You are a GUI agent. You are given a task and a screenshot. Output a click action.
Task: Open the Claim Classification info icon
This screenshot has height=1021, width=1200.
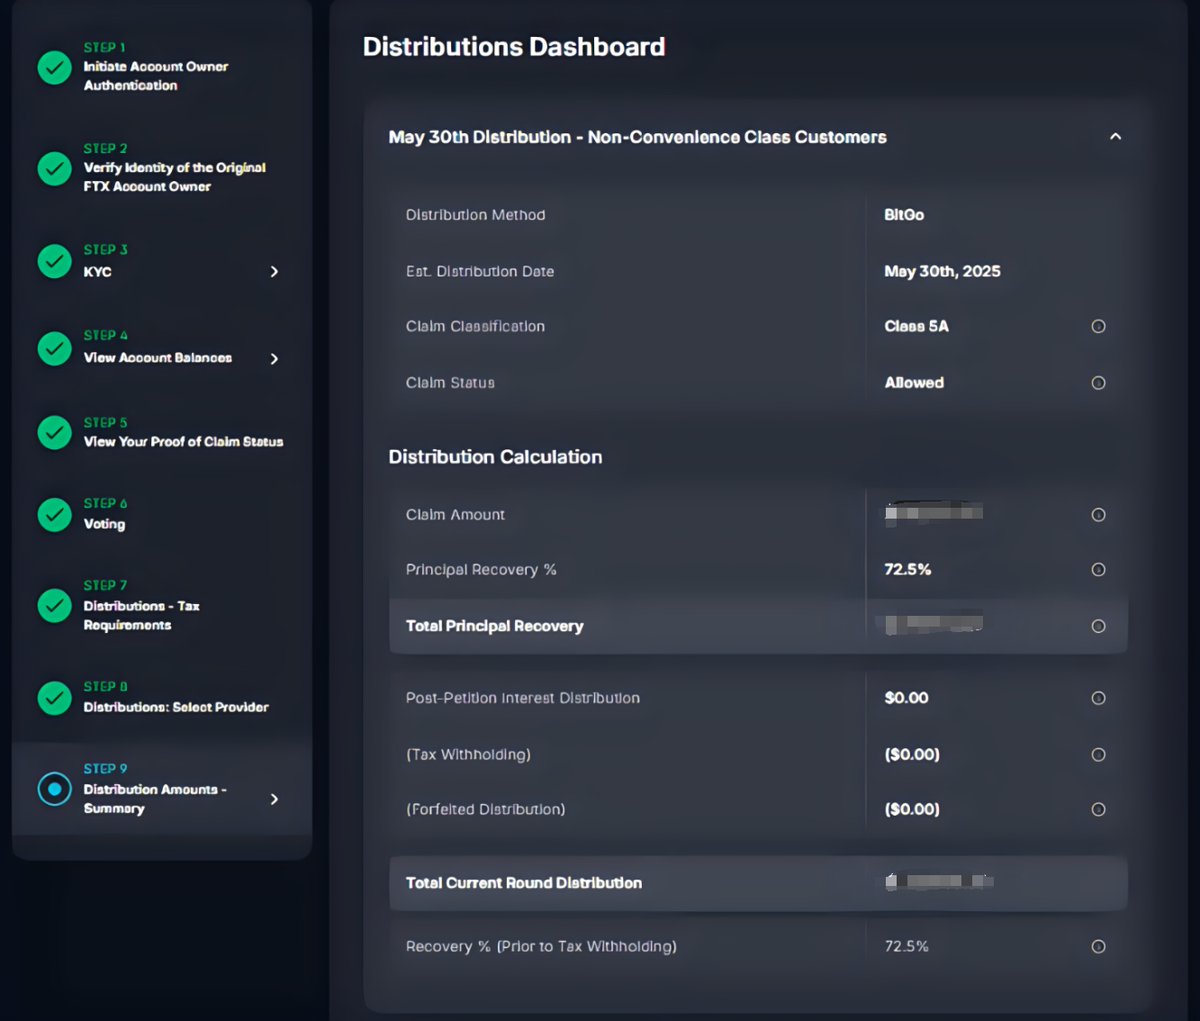coord(1098,326)
